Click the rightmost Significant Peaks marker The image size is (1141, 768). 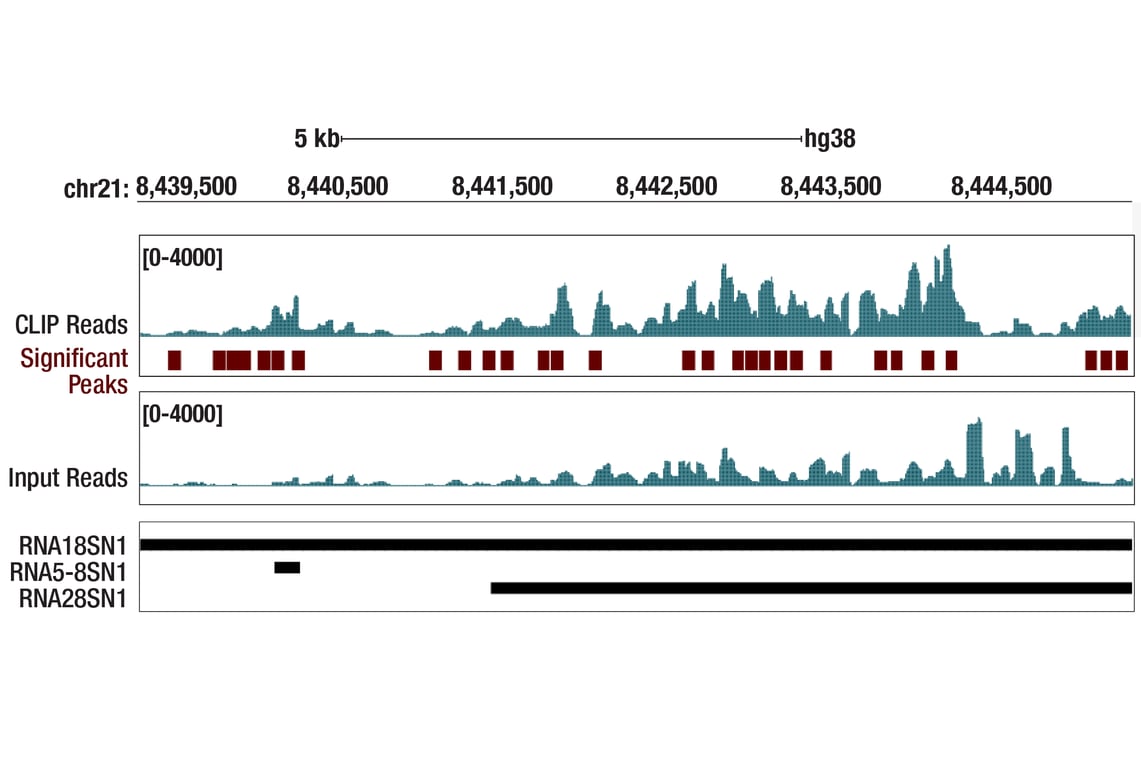(1121, 361)
